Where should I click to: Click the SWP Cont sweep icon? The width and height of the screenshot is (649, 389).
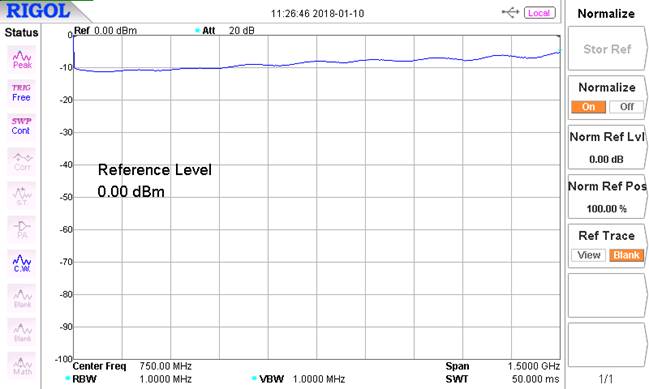(22, 126)
